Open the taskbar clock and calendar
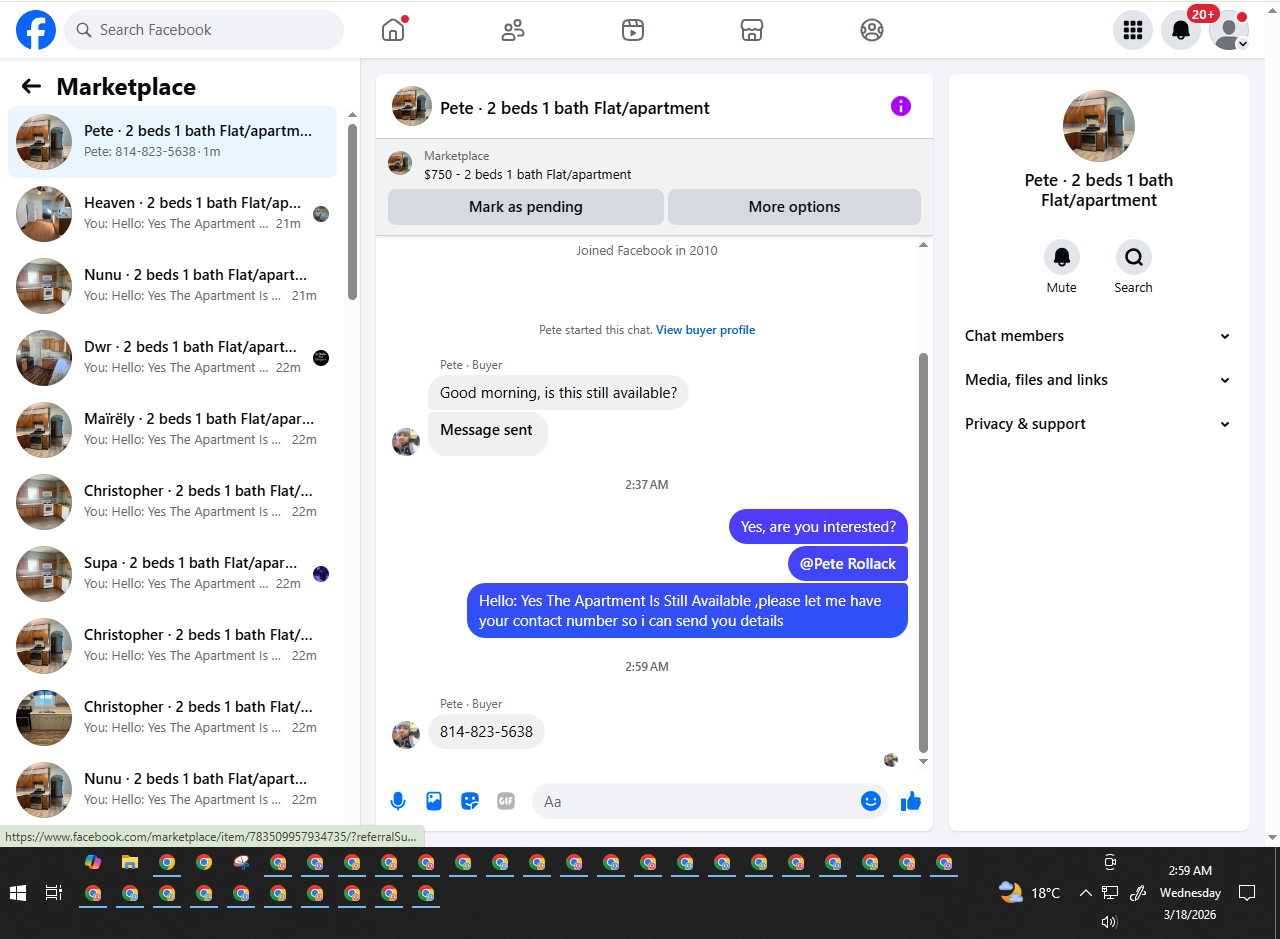Screen dimensions: 1280x939 (x=1190, y=893)
